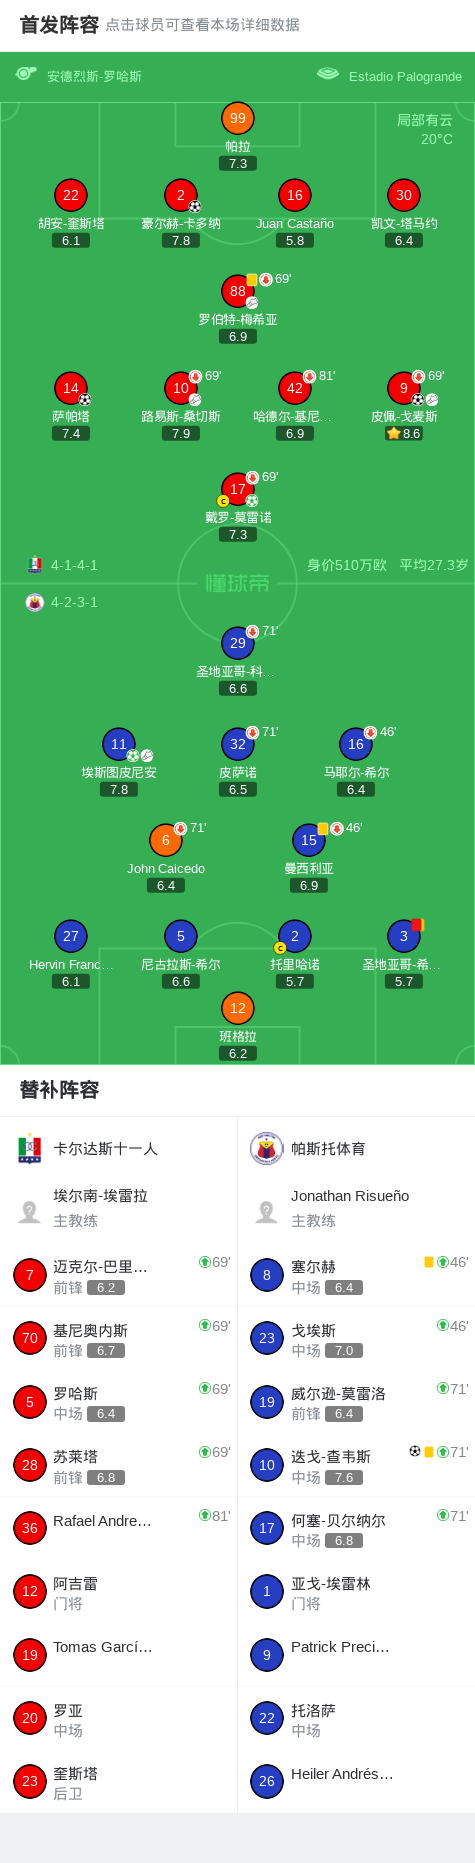Image resolution: width=475 pixels, height=1863 pixels.
Task: Select orange goalkeeper 12 班格拉
Action: click(x=238, y=1008)
